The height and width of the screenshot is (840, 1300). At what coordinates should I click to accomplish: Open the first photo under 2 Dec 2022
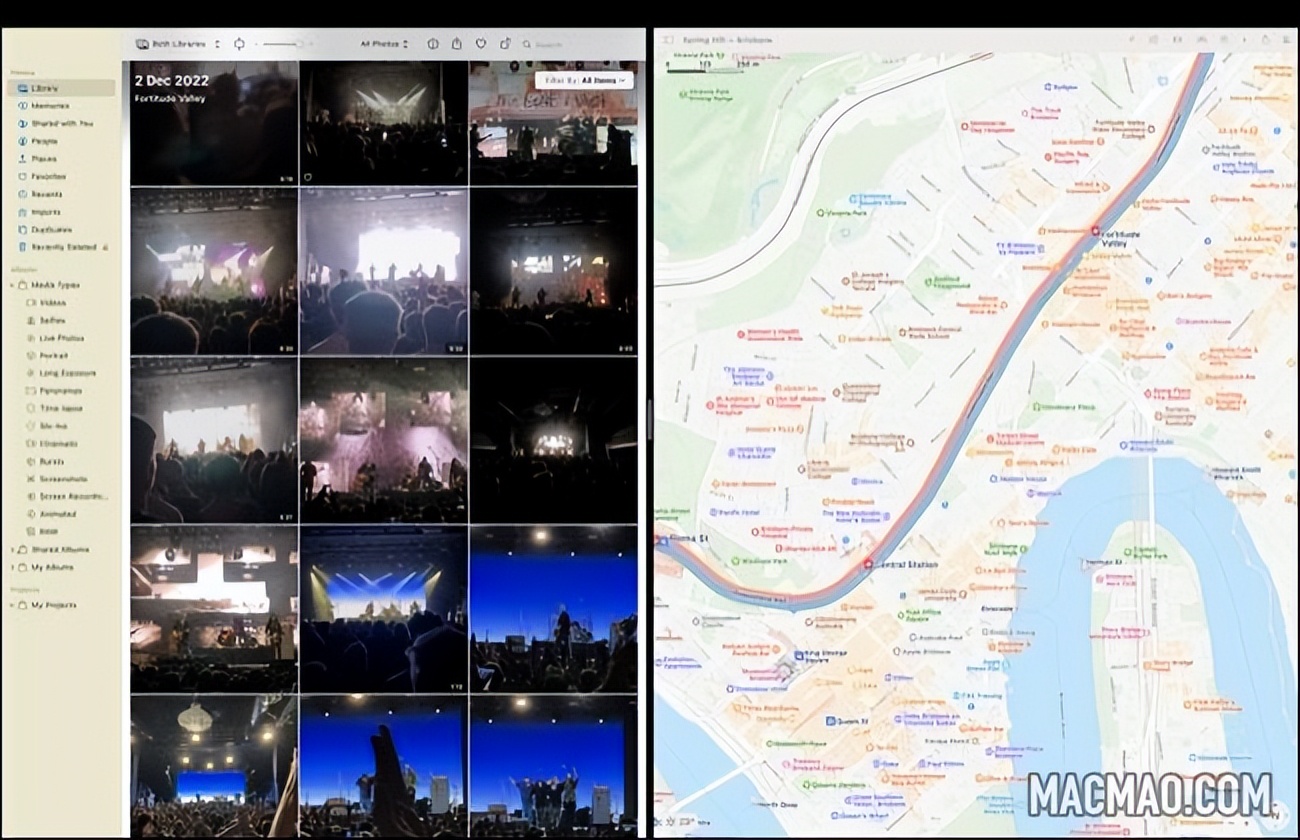pos(214,123)
